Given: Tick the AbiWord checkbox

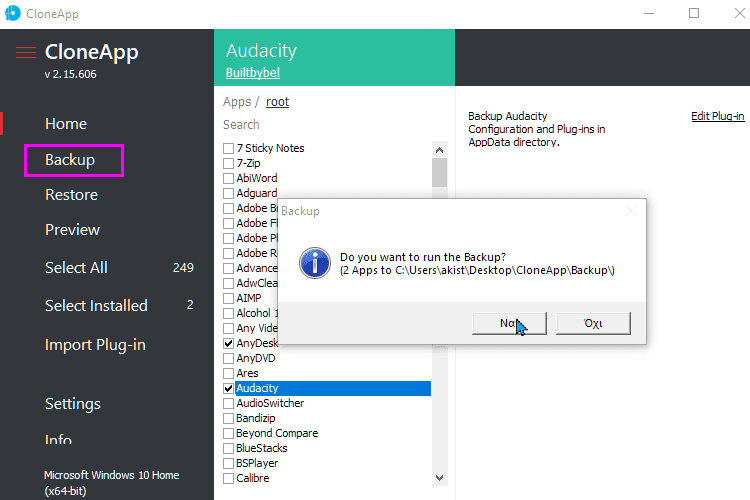Looking at the screenshot, I should 229,178.
